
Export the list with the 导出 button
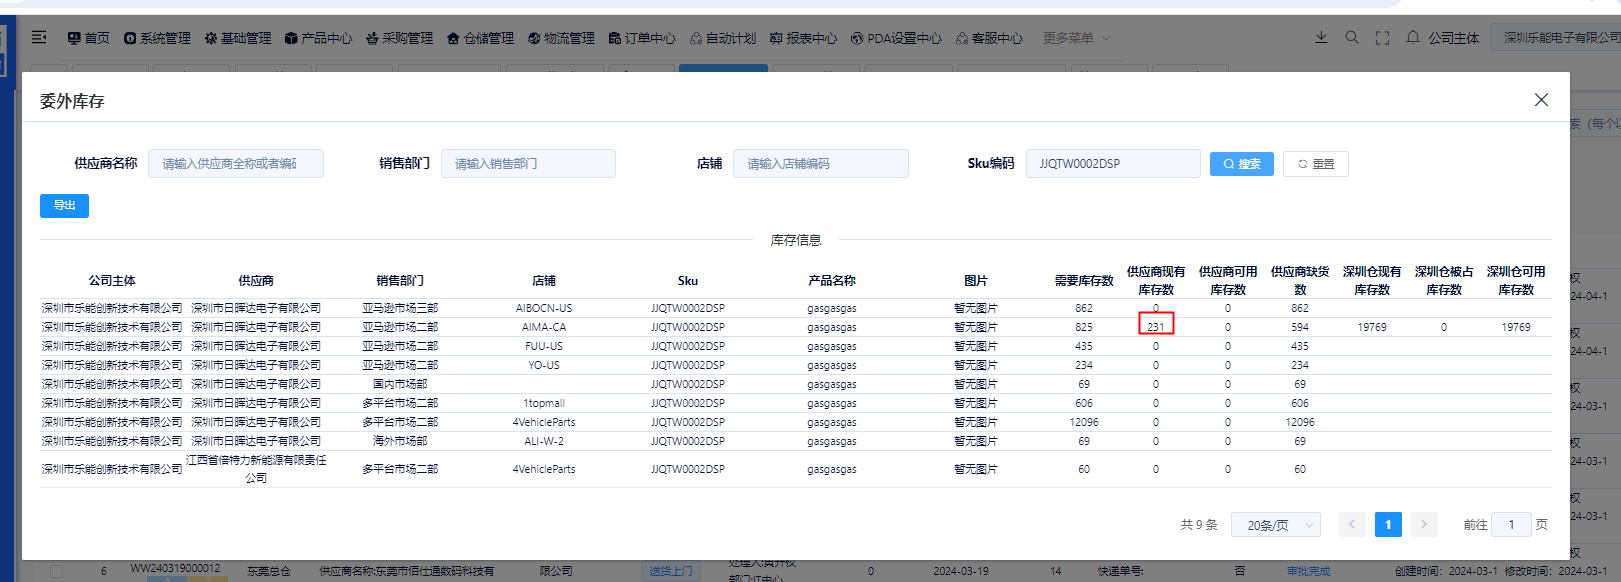pyautogui.click(x=64, y=205)
